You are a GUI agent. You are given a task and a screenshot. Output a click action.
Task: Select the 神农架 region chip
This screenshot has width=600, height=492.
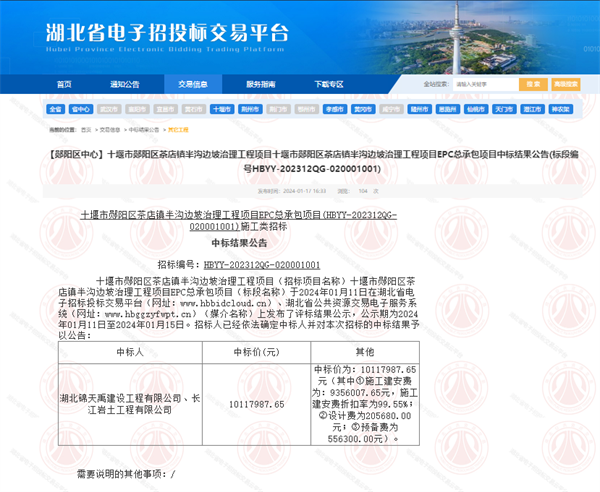[560, 109]
